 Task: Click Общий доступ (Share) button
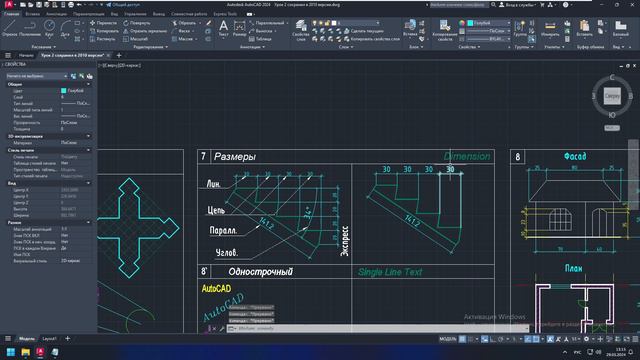[123, 5]
